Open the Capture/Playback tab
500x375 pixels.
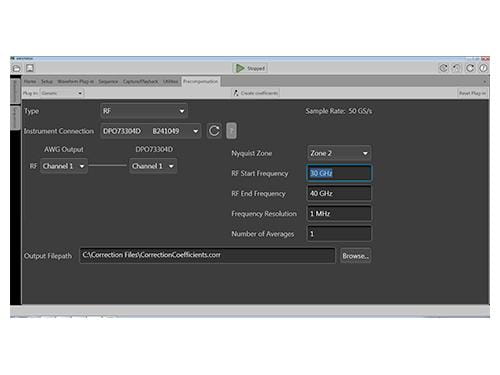pyautogui.click(x=141, y=82)
